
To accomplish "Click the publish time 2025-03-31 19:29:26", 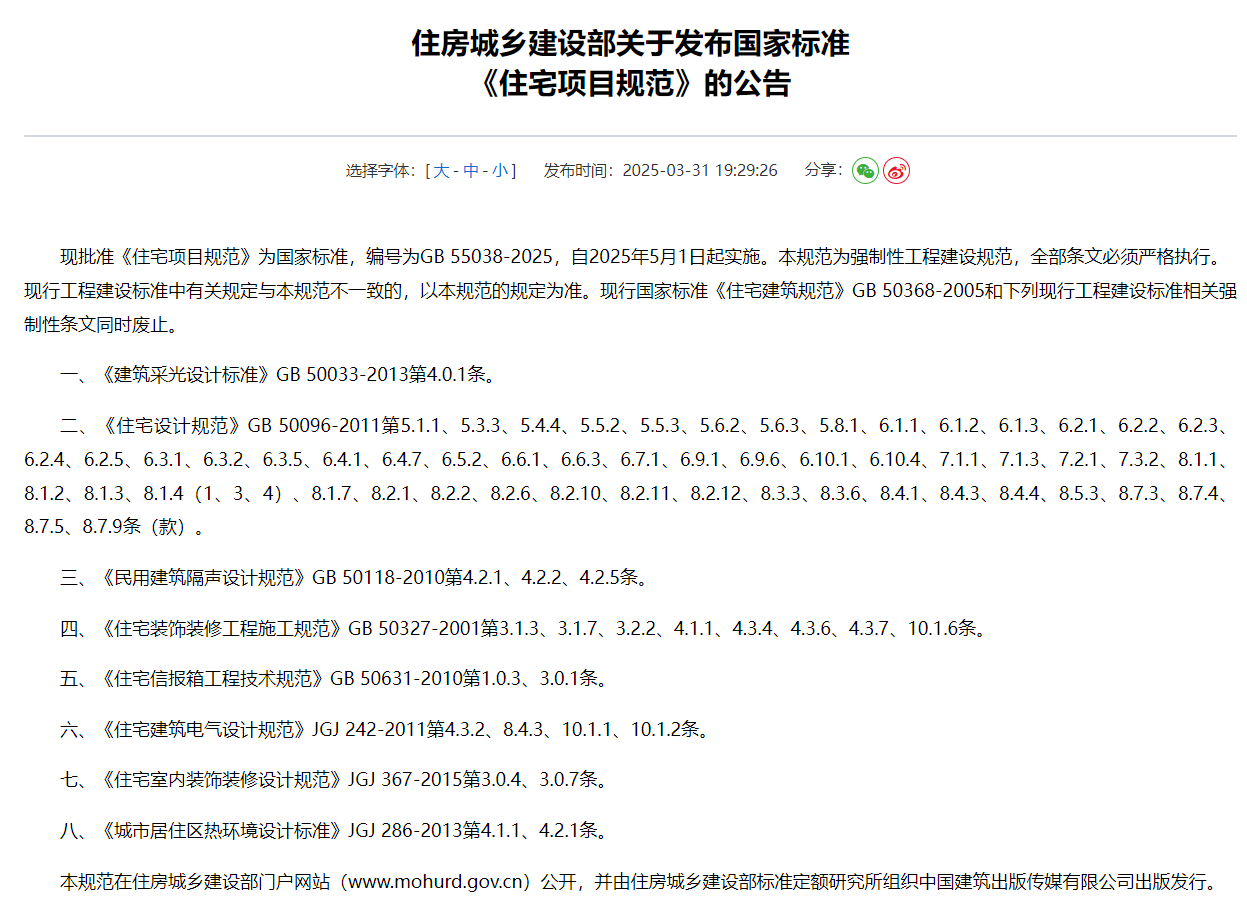I will [x=700, y=170].
